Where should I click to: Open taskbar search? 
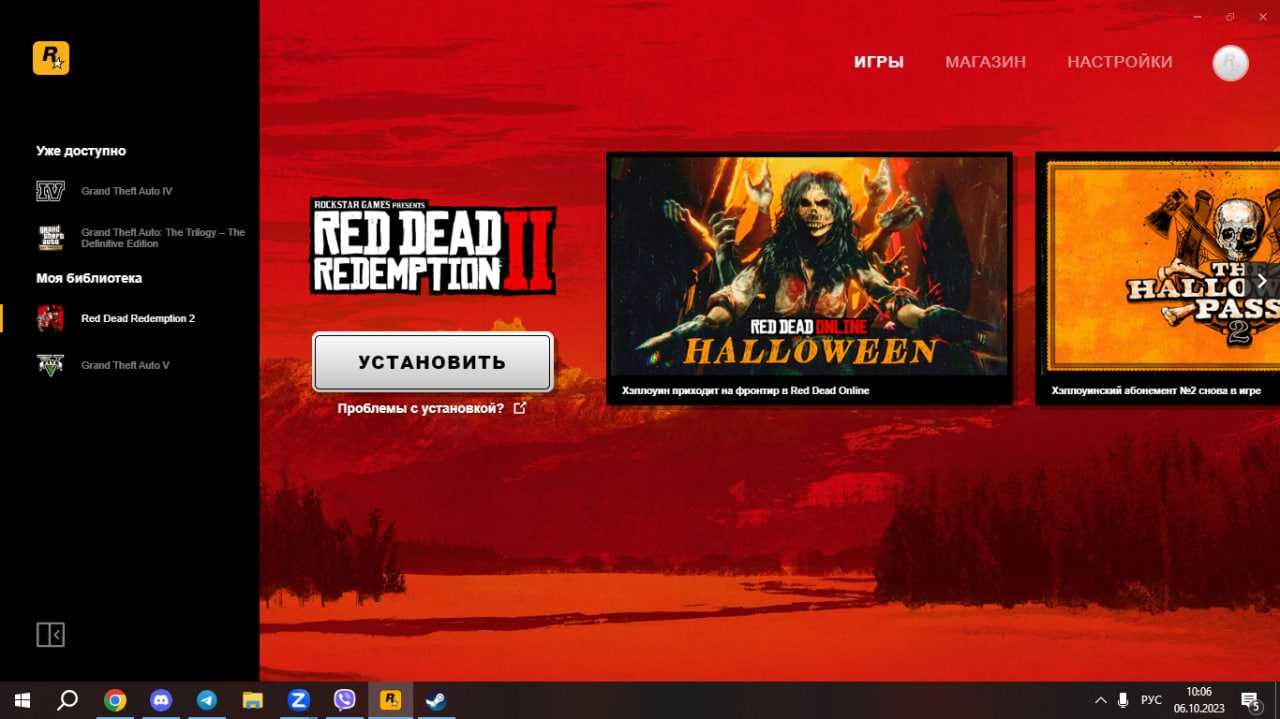point(67,700)
